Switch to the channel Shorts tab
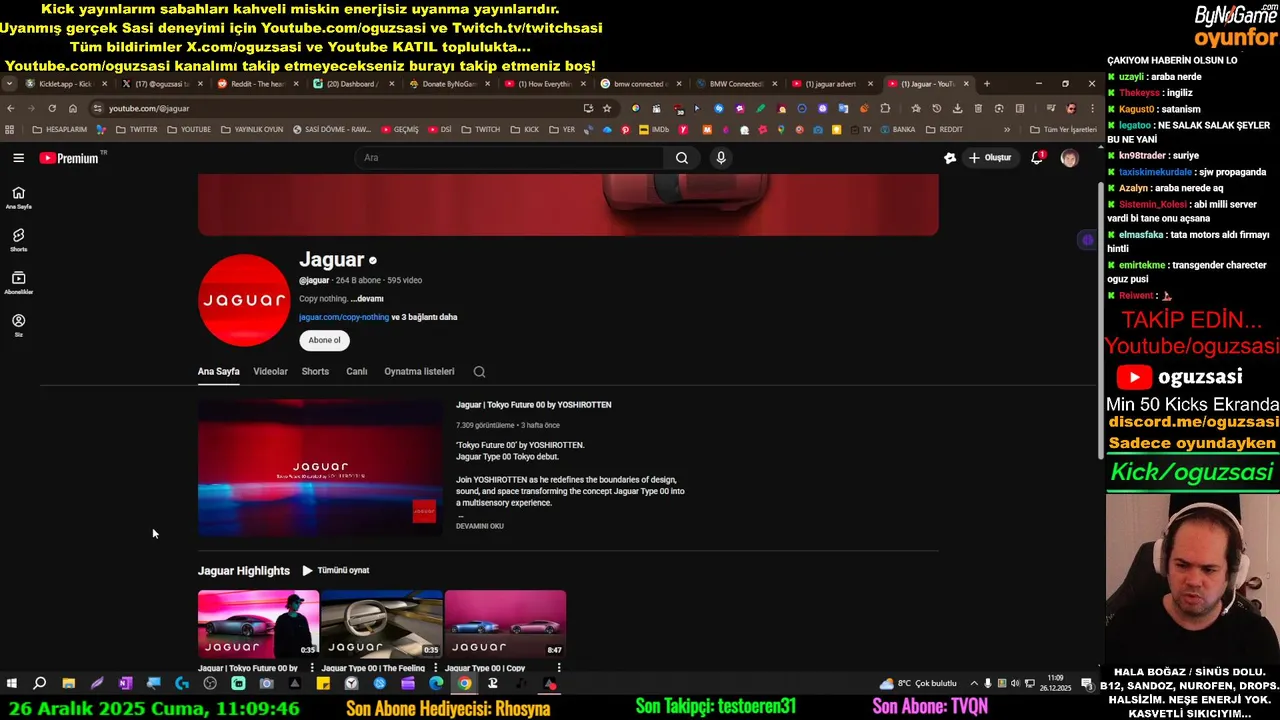Viewport: 1280px width, 720px height. tap(315, 372)
